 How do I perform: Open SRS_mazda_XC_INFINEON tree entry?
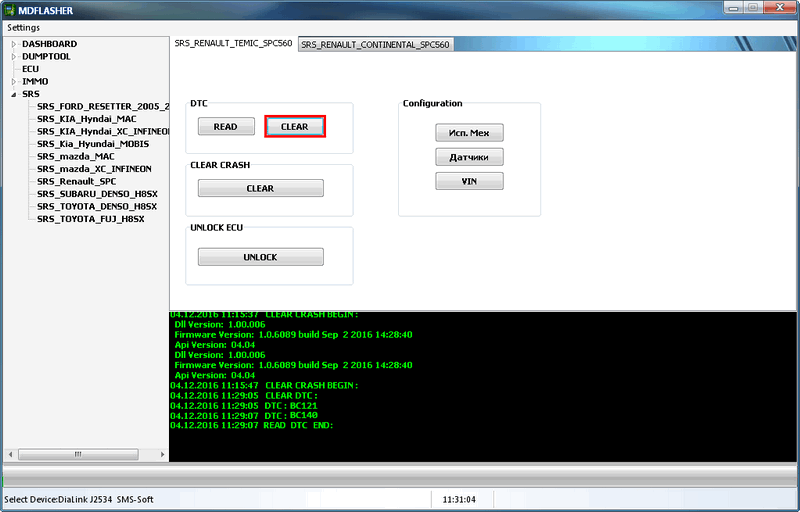(94, 169)
